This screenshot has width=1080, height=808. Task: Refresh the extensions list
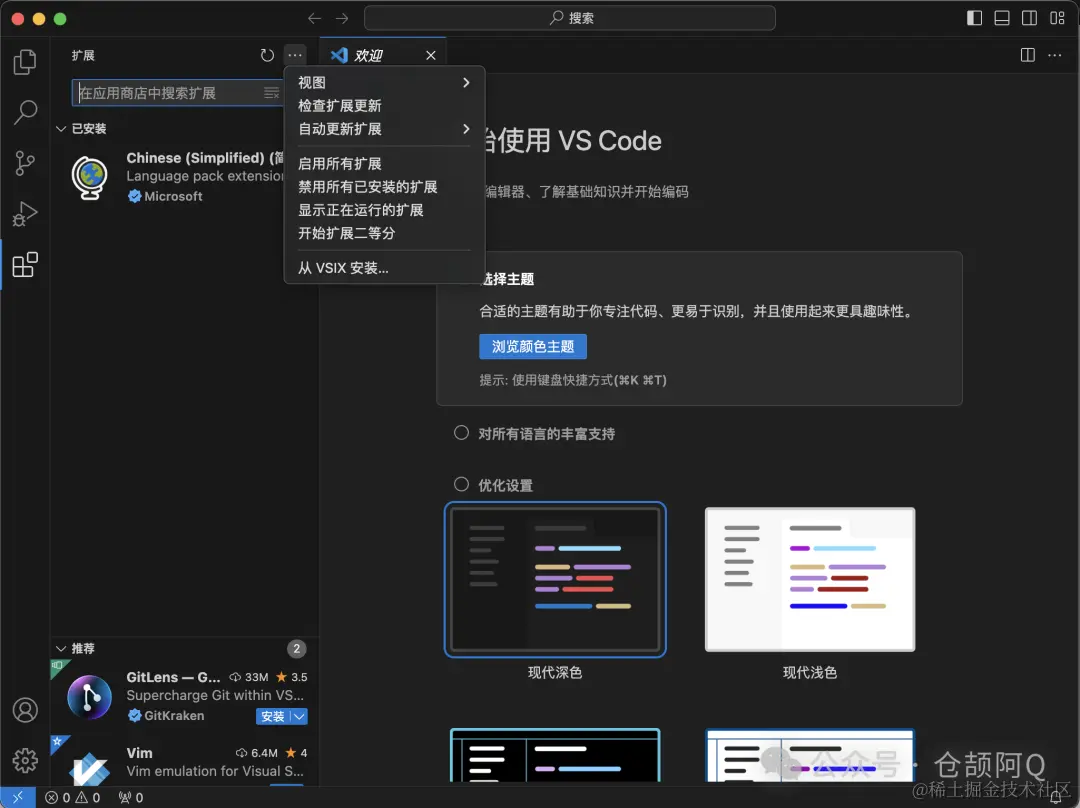[266, 55]
